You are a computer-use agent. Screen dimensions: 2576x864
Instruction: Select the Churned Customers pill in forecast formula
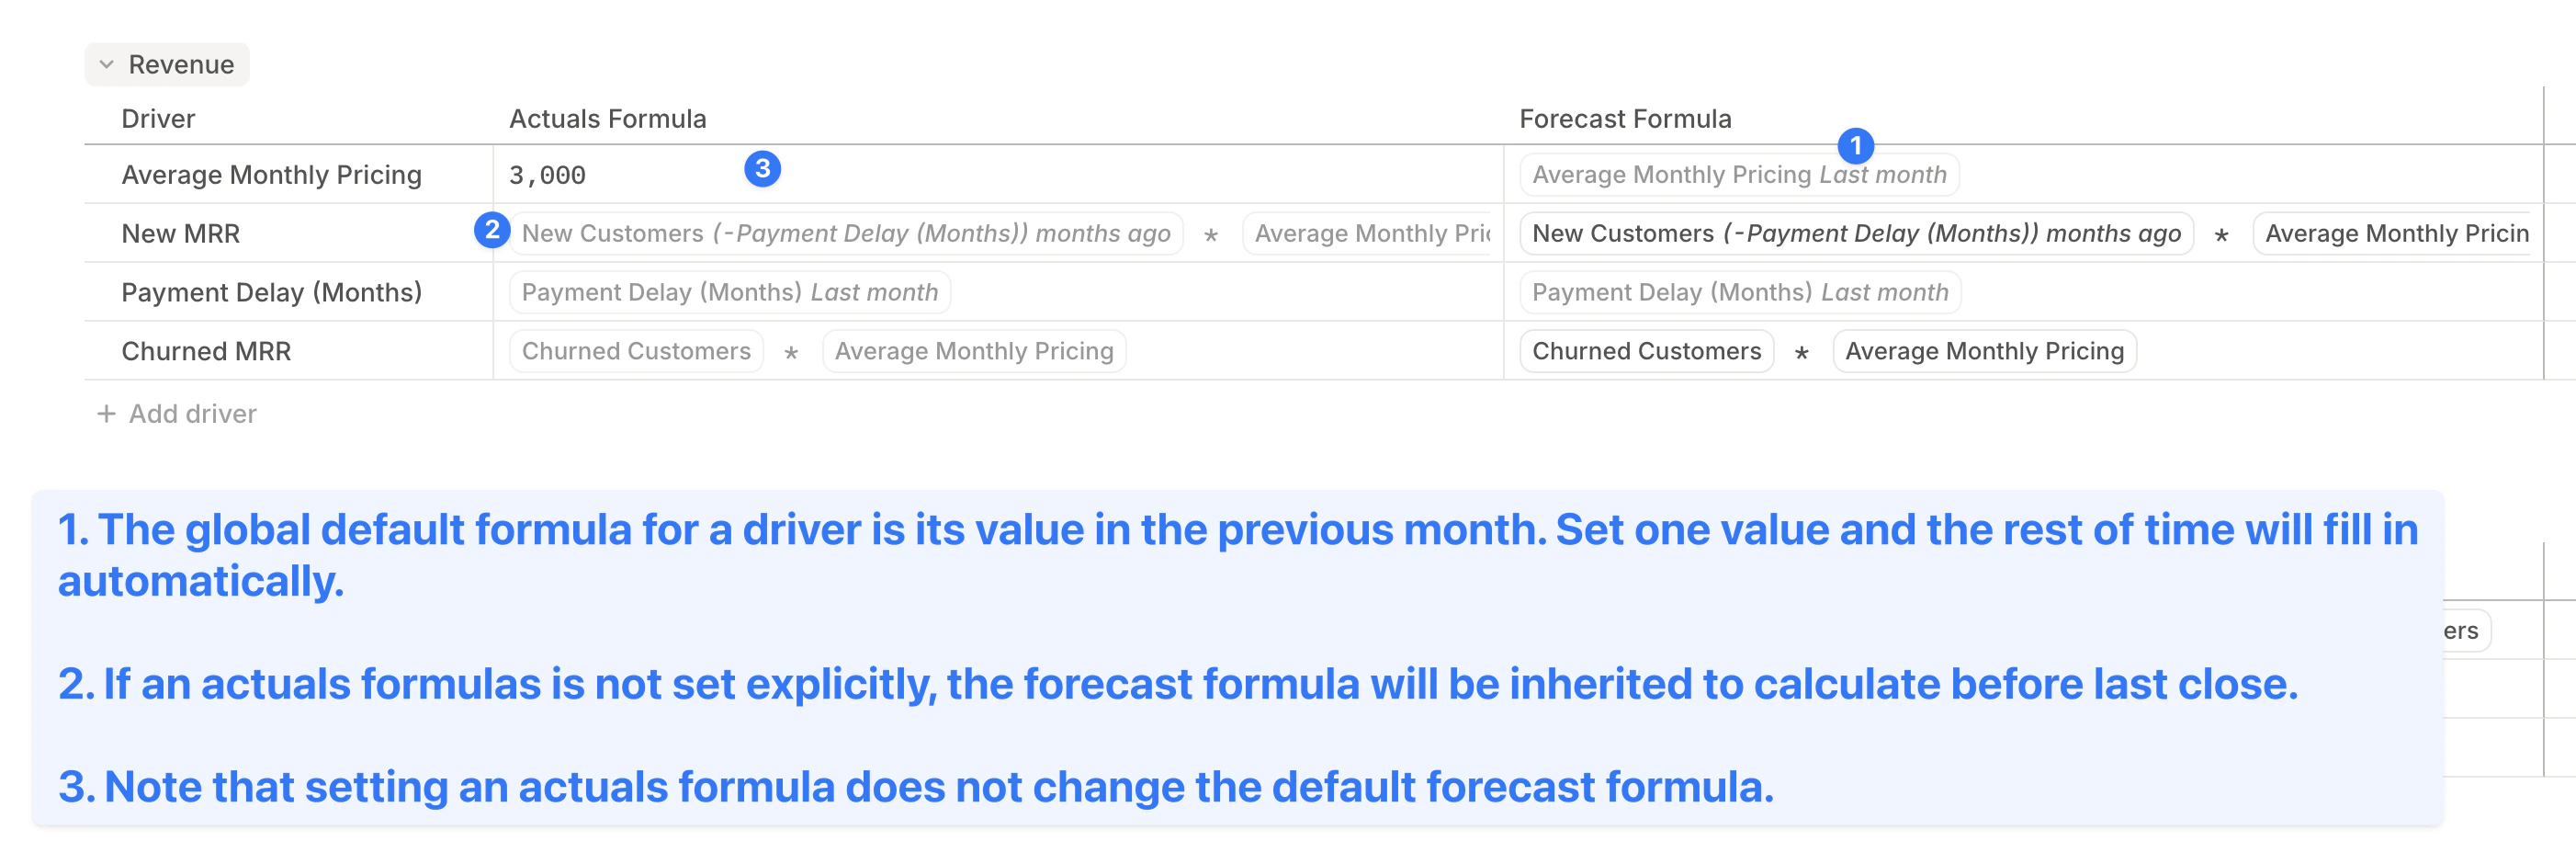1646,351
